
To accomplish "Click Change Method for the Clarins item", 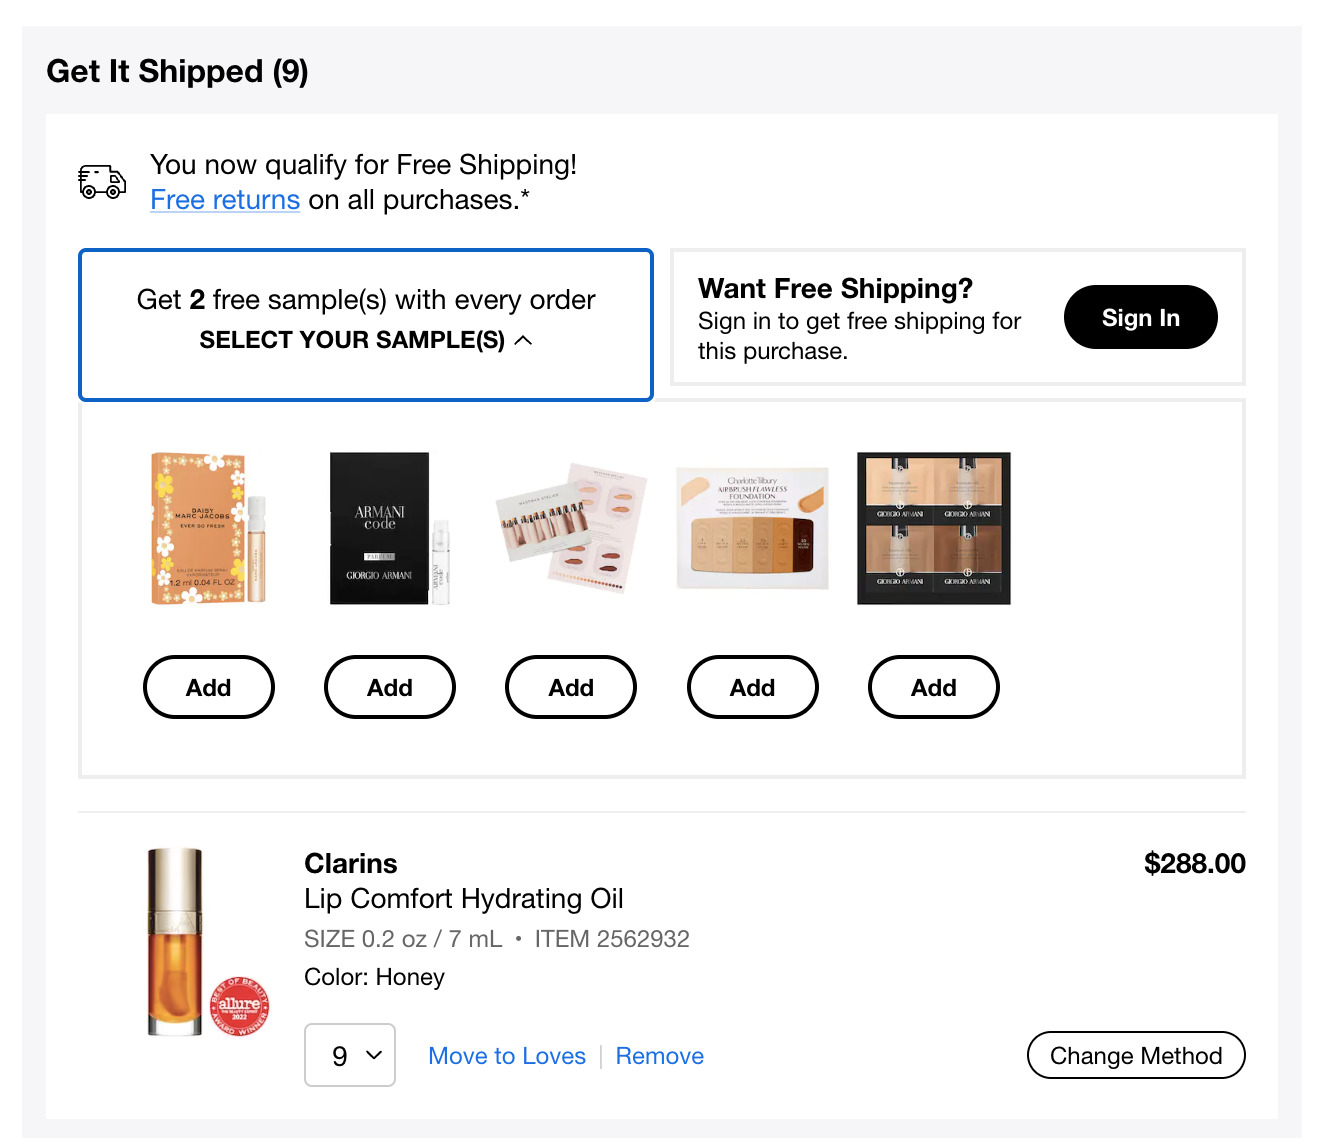I will pyautogui.click(x=1136, y=1055).
